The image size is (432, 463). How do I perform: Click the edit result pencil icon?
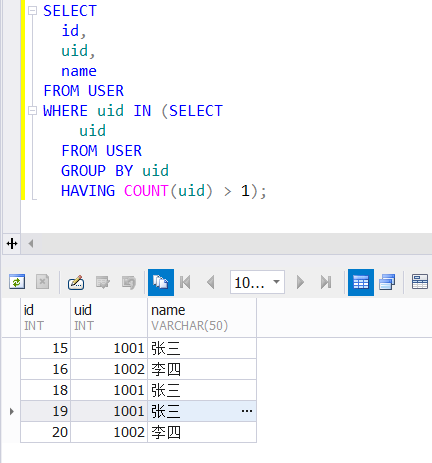[76, 282]
